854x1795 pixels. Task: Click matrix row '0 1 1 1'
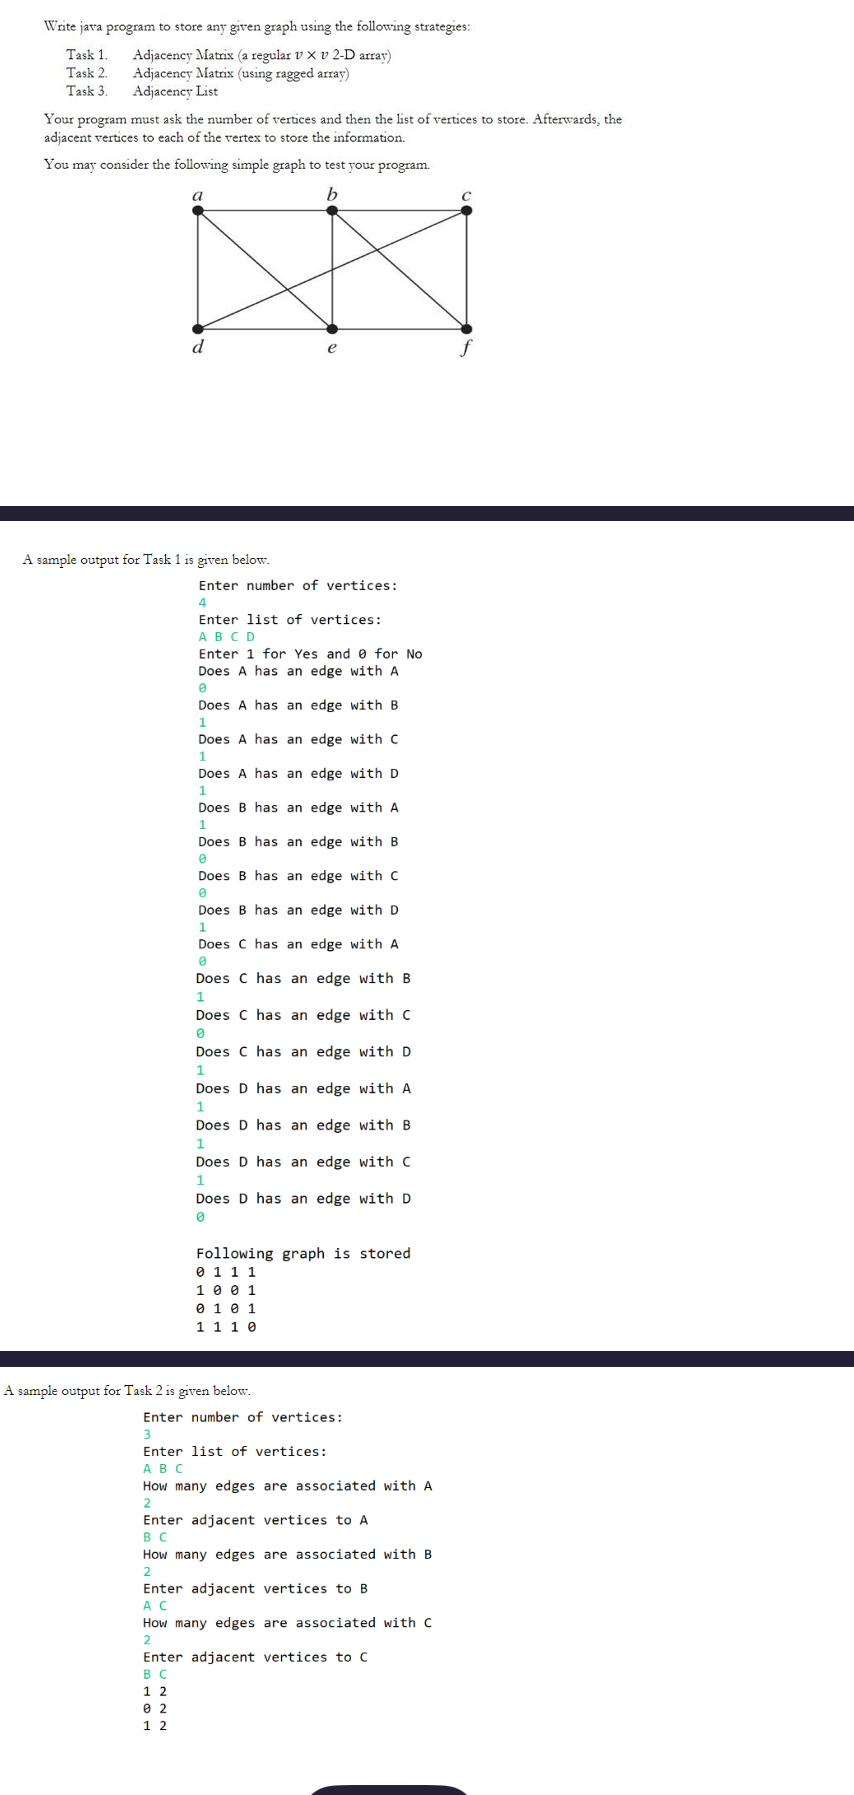[226, 1272]
